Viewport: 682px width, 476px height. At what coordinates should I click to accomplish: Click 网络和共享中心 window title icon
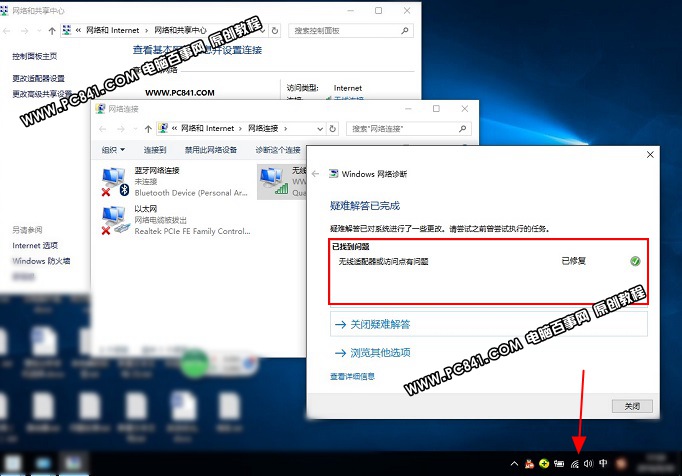point(4,10)
